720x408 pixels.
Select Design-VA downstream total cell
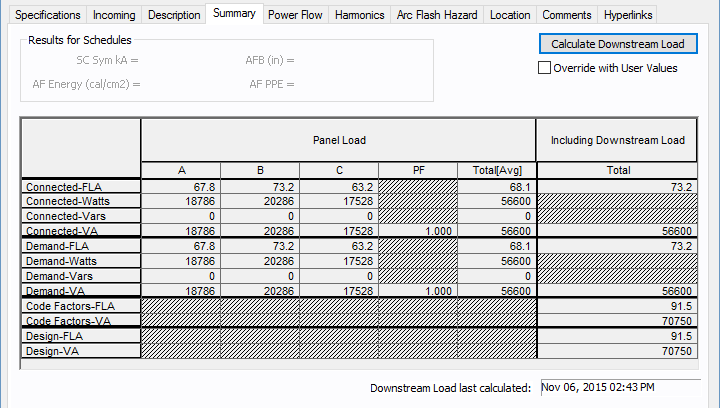(x=615, y=352)
